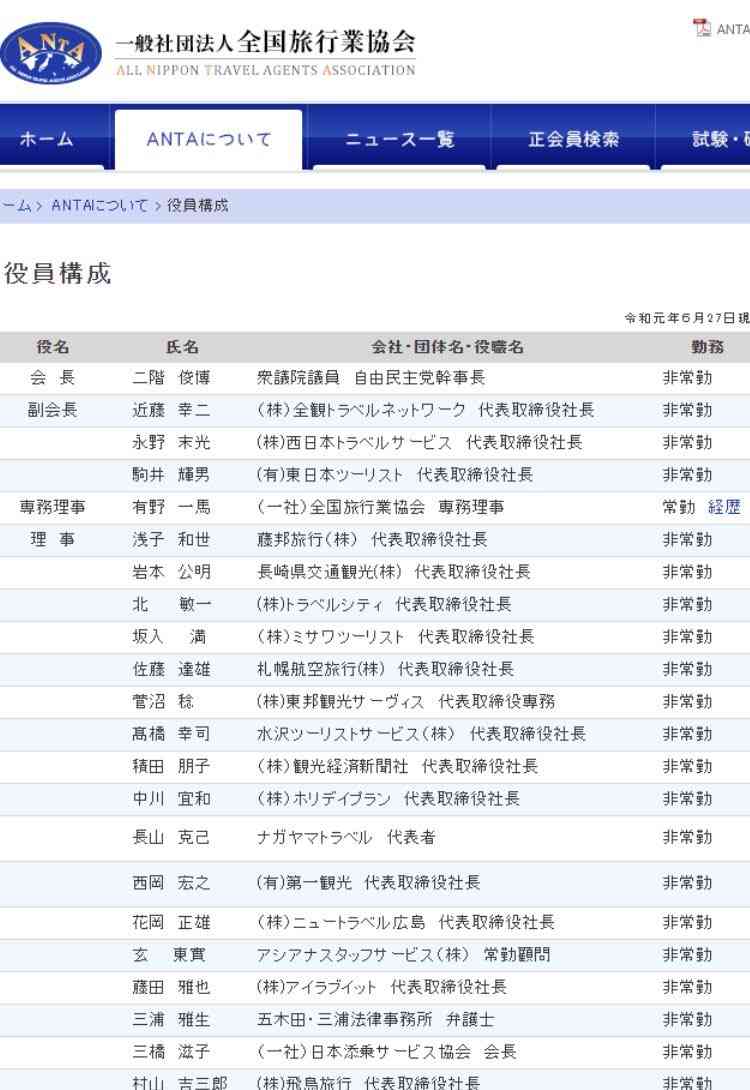Go to 正会員検索 tab

click(573, 139)
